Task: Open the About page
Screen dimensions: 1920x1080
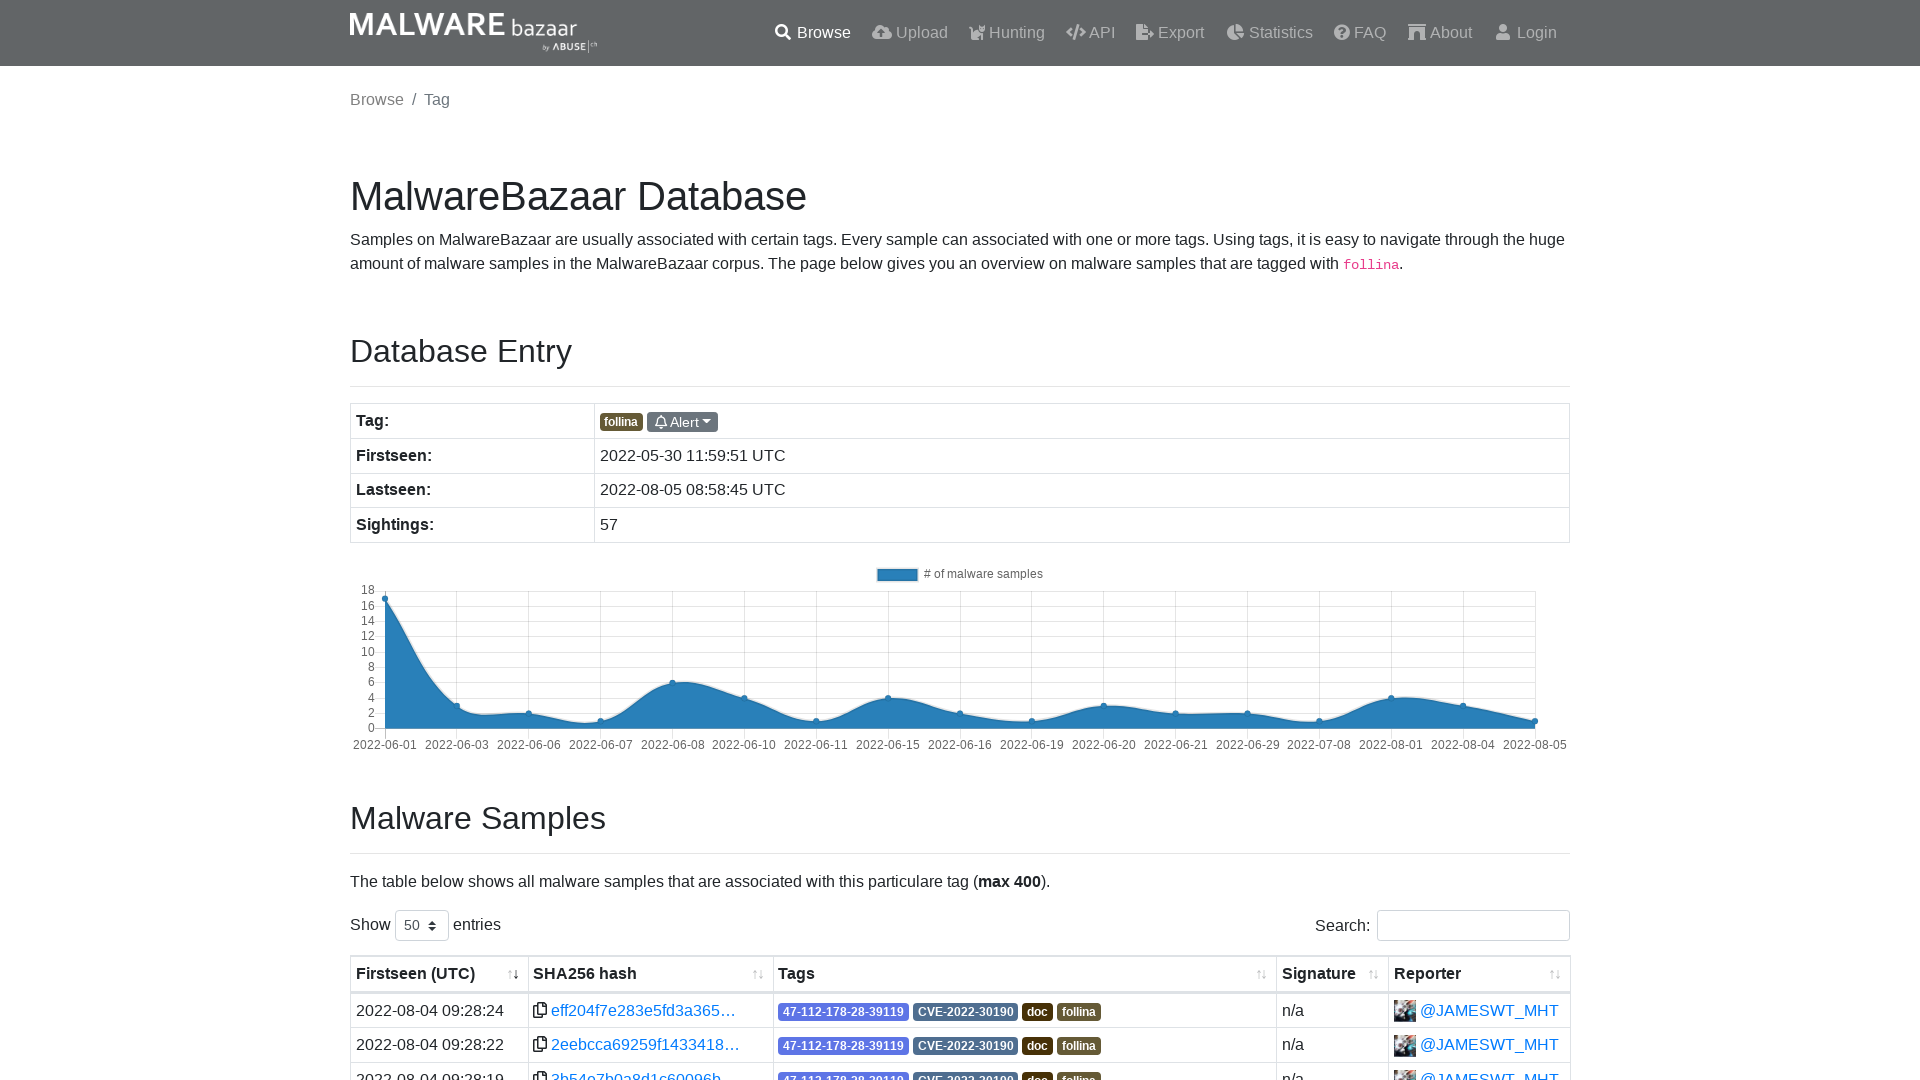Action: pos(1440,33)
